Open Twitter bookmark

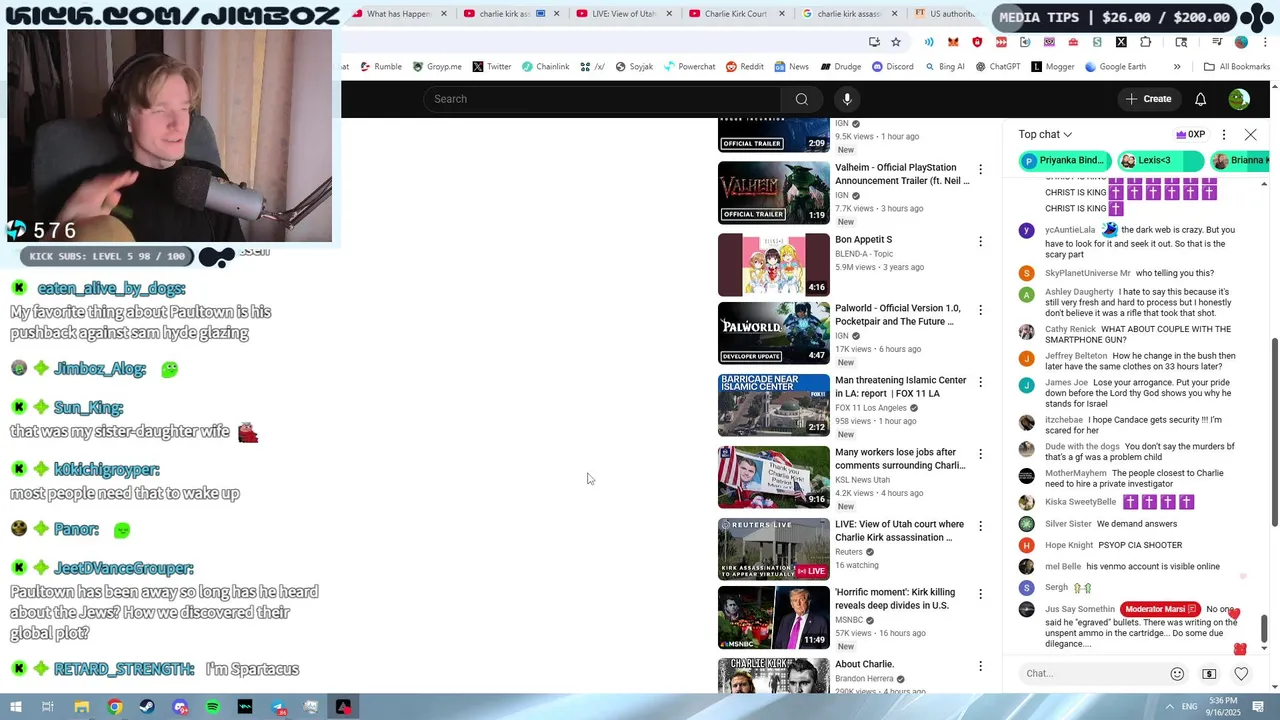point(491,67)
